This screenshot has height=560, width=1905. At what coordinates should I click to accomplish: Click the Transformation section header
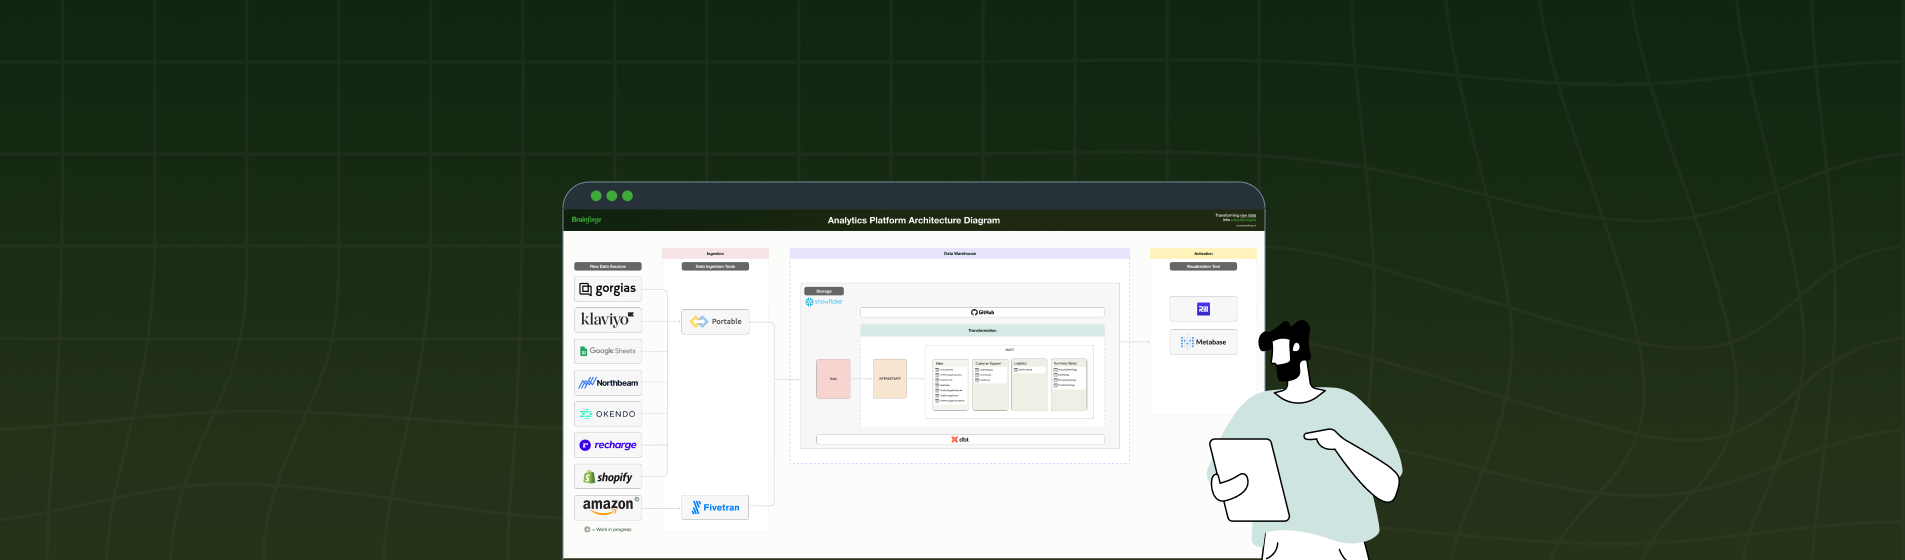[982, 330]
